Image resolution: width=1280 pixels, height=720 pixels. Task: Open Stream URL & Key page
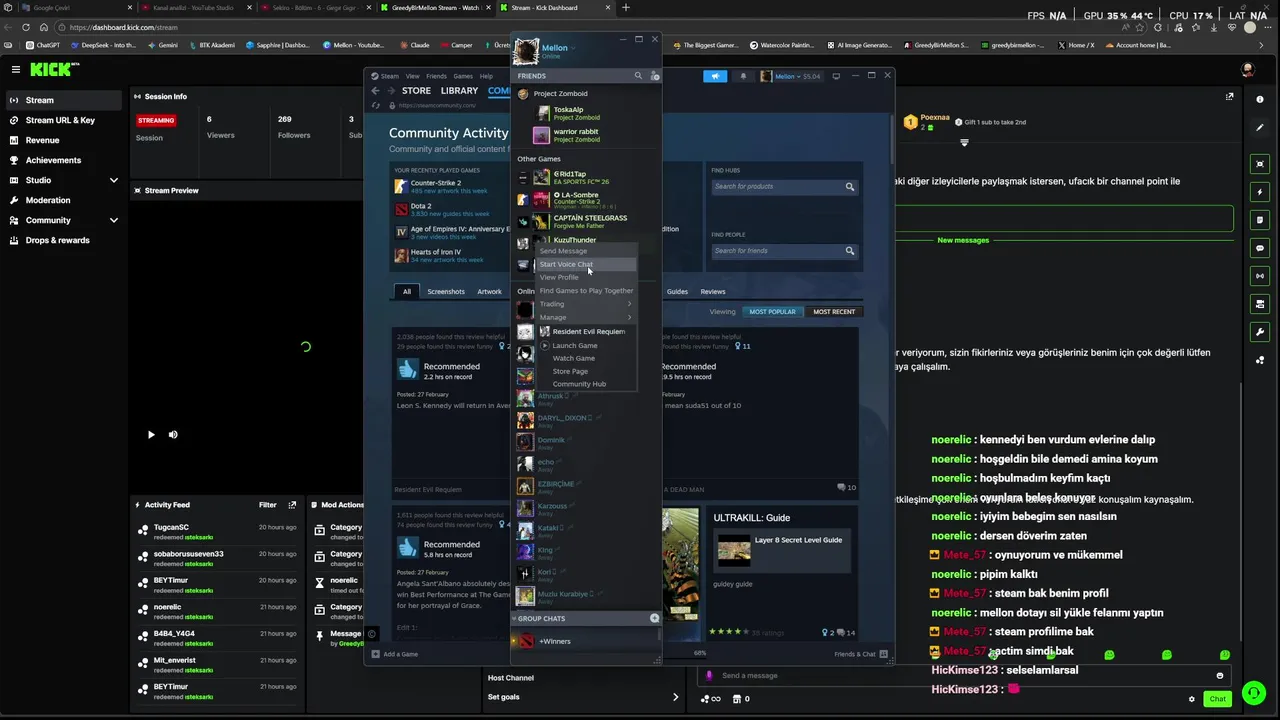pyautogui.click(x=60, y=120)
